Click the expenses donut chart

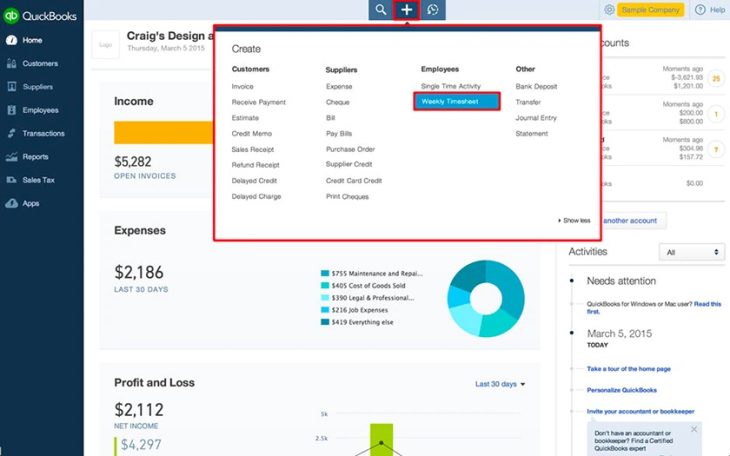click(486, 299)
